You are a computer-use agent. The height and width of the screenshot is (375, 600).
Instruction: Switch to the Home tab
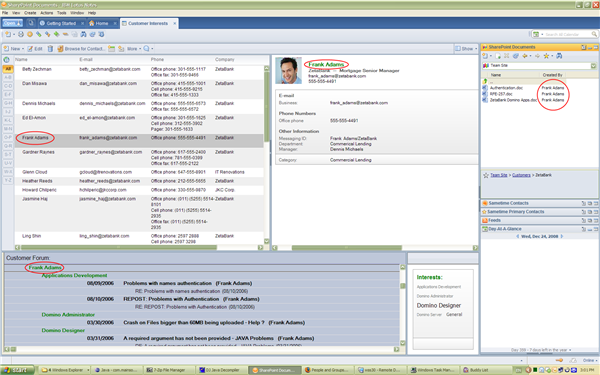[x=101, y=23]
